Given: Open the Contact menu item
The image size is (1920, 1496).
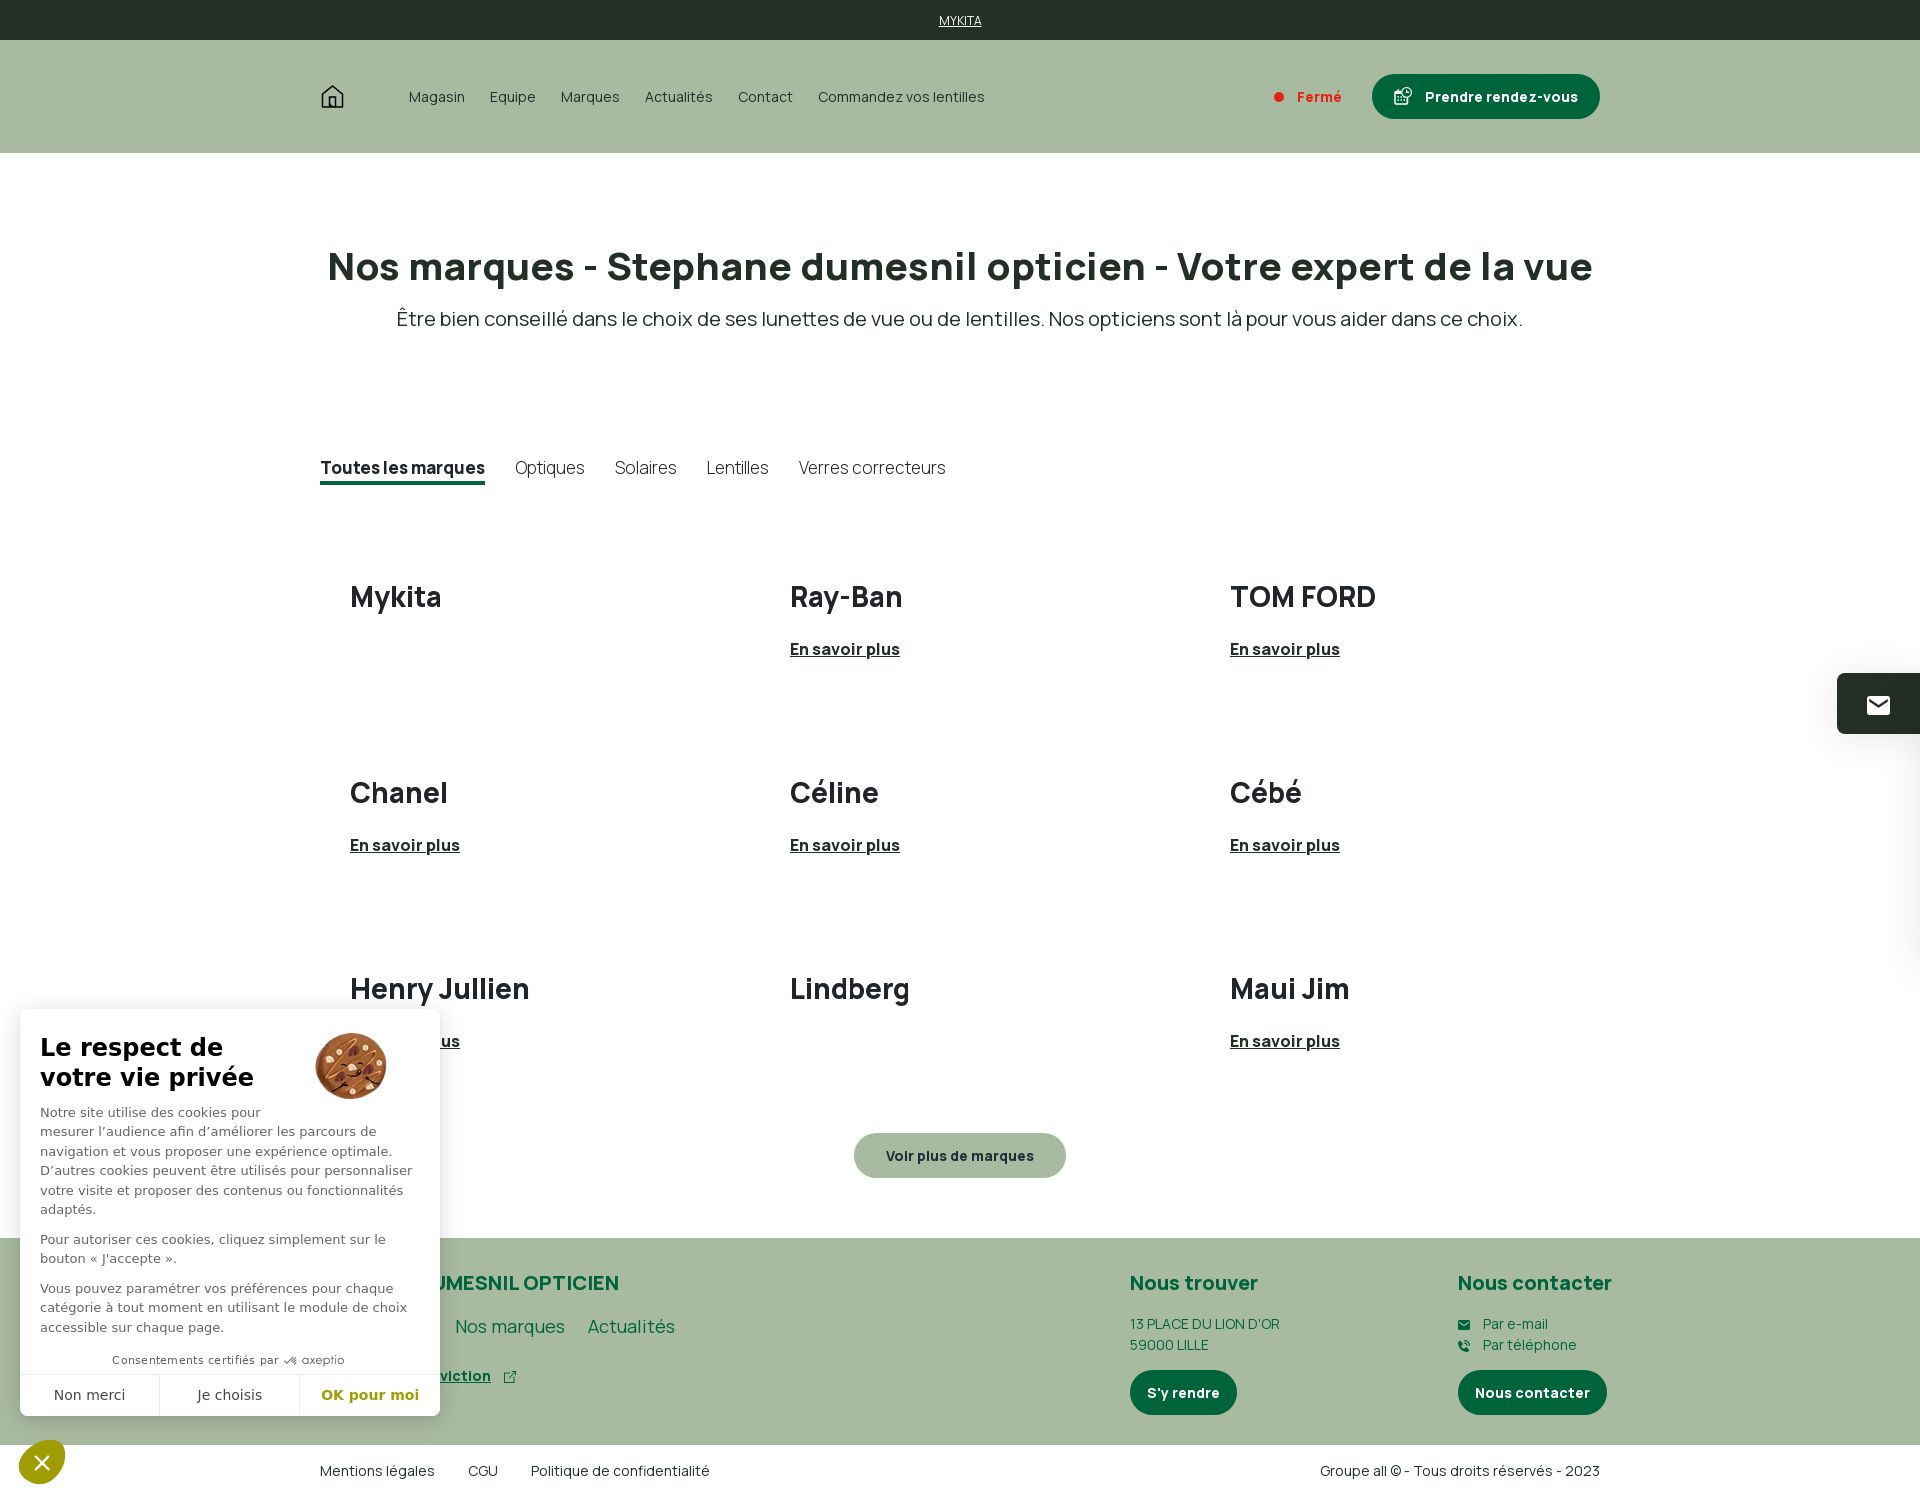Looking at the screenshot, I should click(765, 97).
